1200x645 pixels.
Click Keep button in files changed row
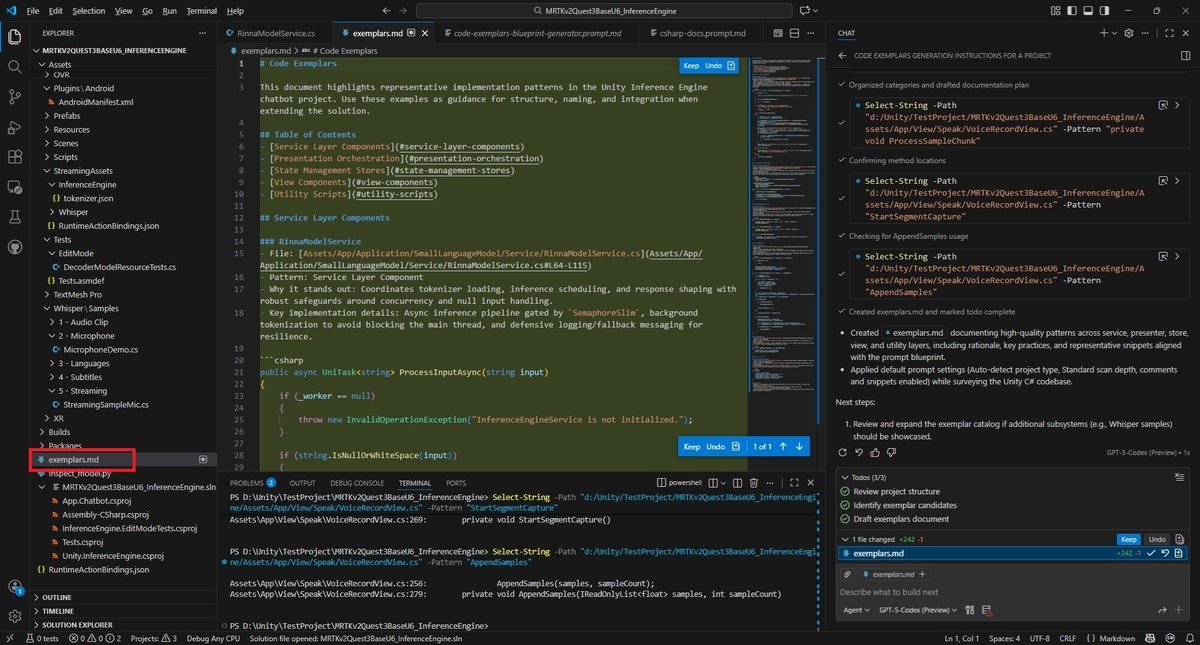(x=1128, y=539)
